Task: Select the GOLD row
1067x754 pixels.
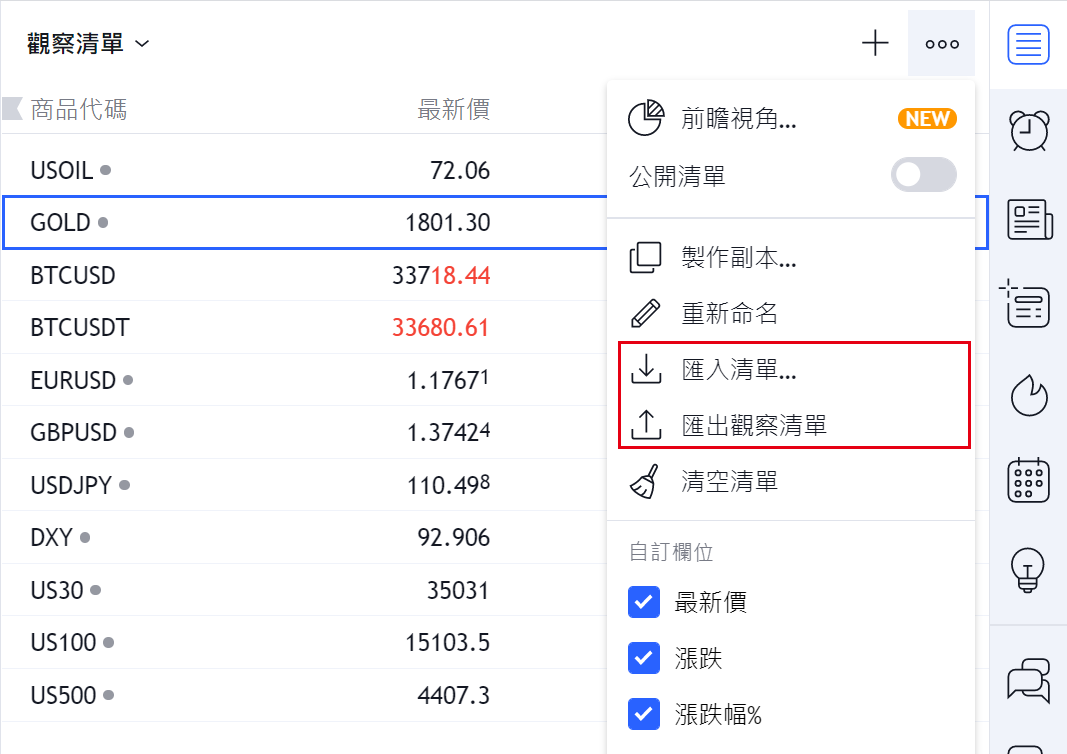Action: click(x=304, y=223)
